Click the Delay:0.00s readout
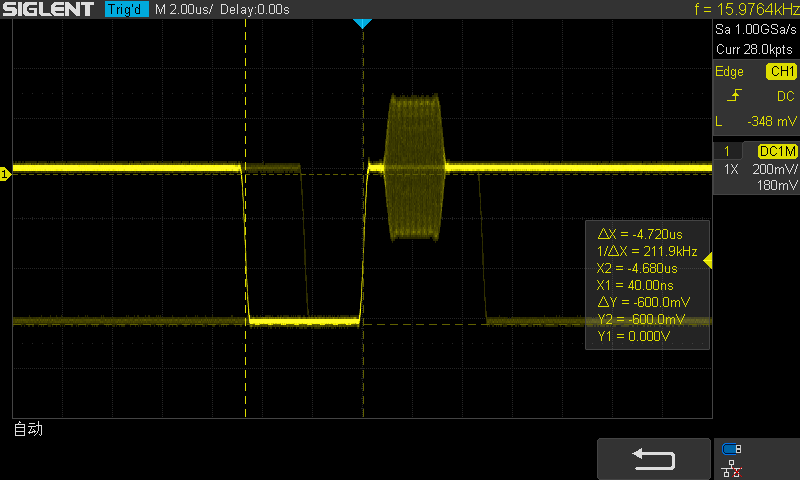Screen dimensions: 800x480 (x=255, y=9)
